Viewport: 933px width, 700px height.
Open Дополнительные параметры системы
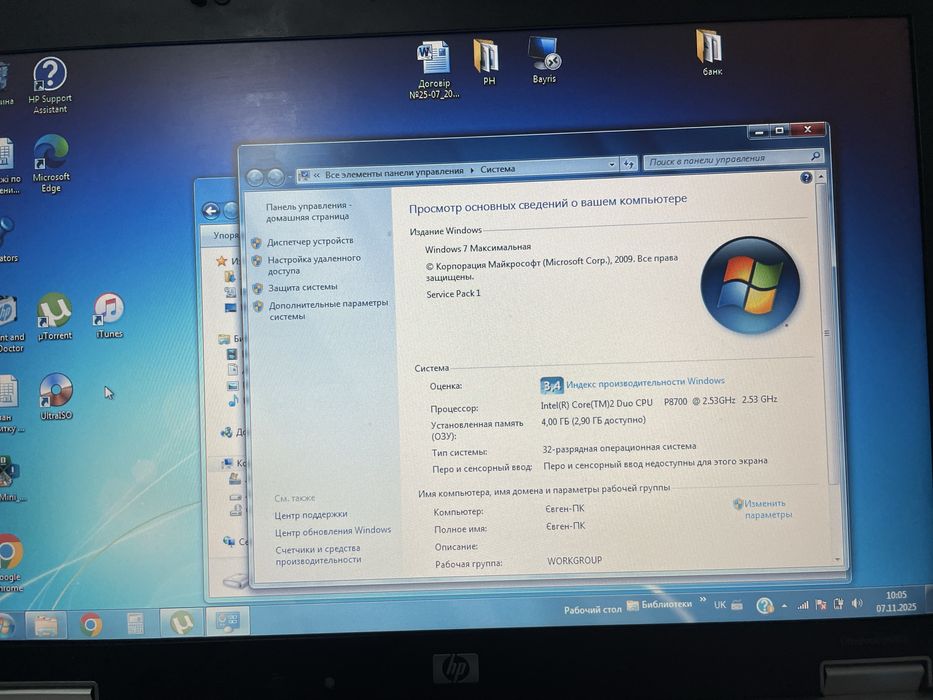pyautogui.click(x=328, y=310)
